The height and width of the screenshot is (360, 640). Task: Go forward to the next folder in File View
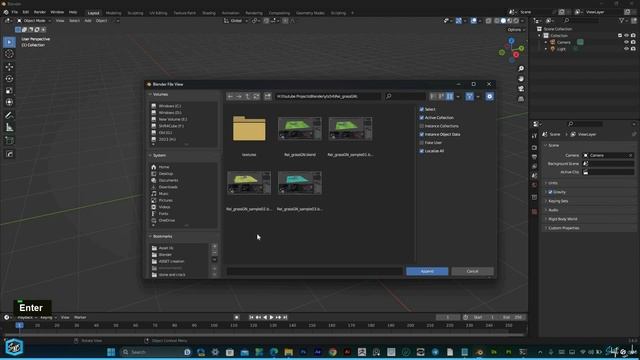239,96
